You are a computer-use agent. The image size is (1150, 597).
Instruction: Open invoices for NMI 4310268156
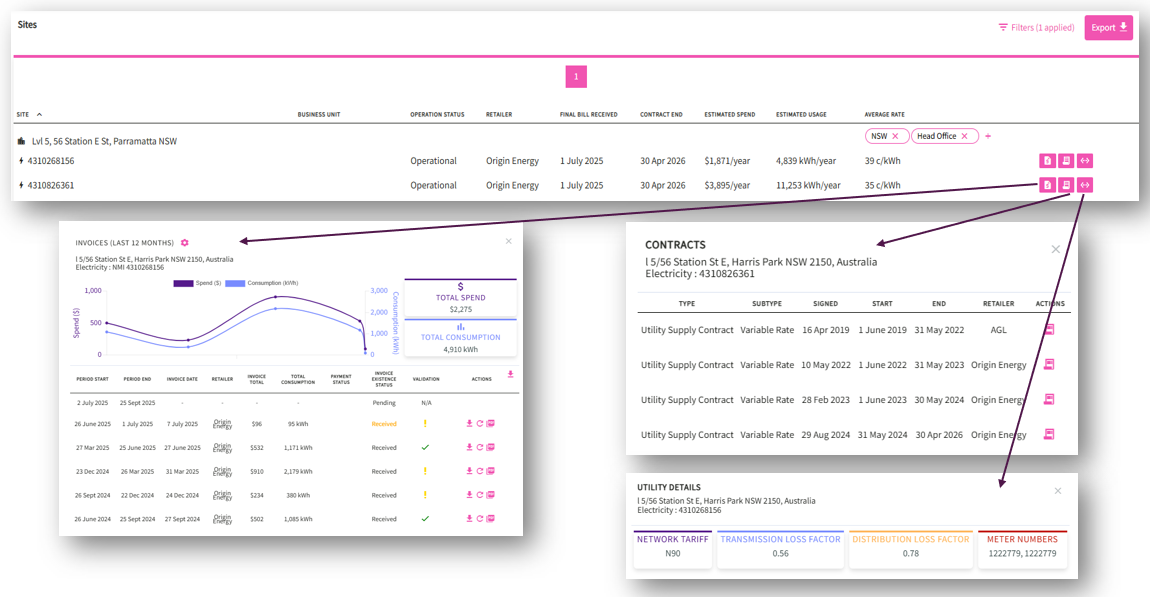click(x=1047, y=161)
